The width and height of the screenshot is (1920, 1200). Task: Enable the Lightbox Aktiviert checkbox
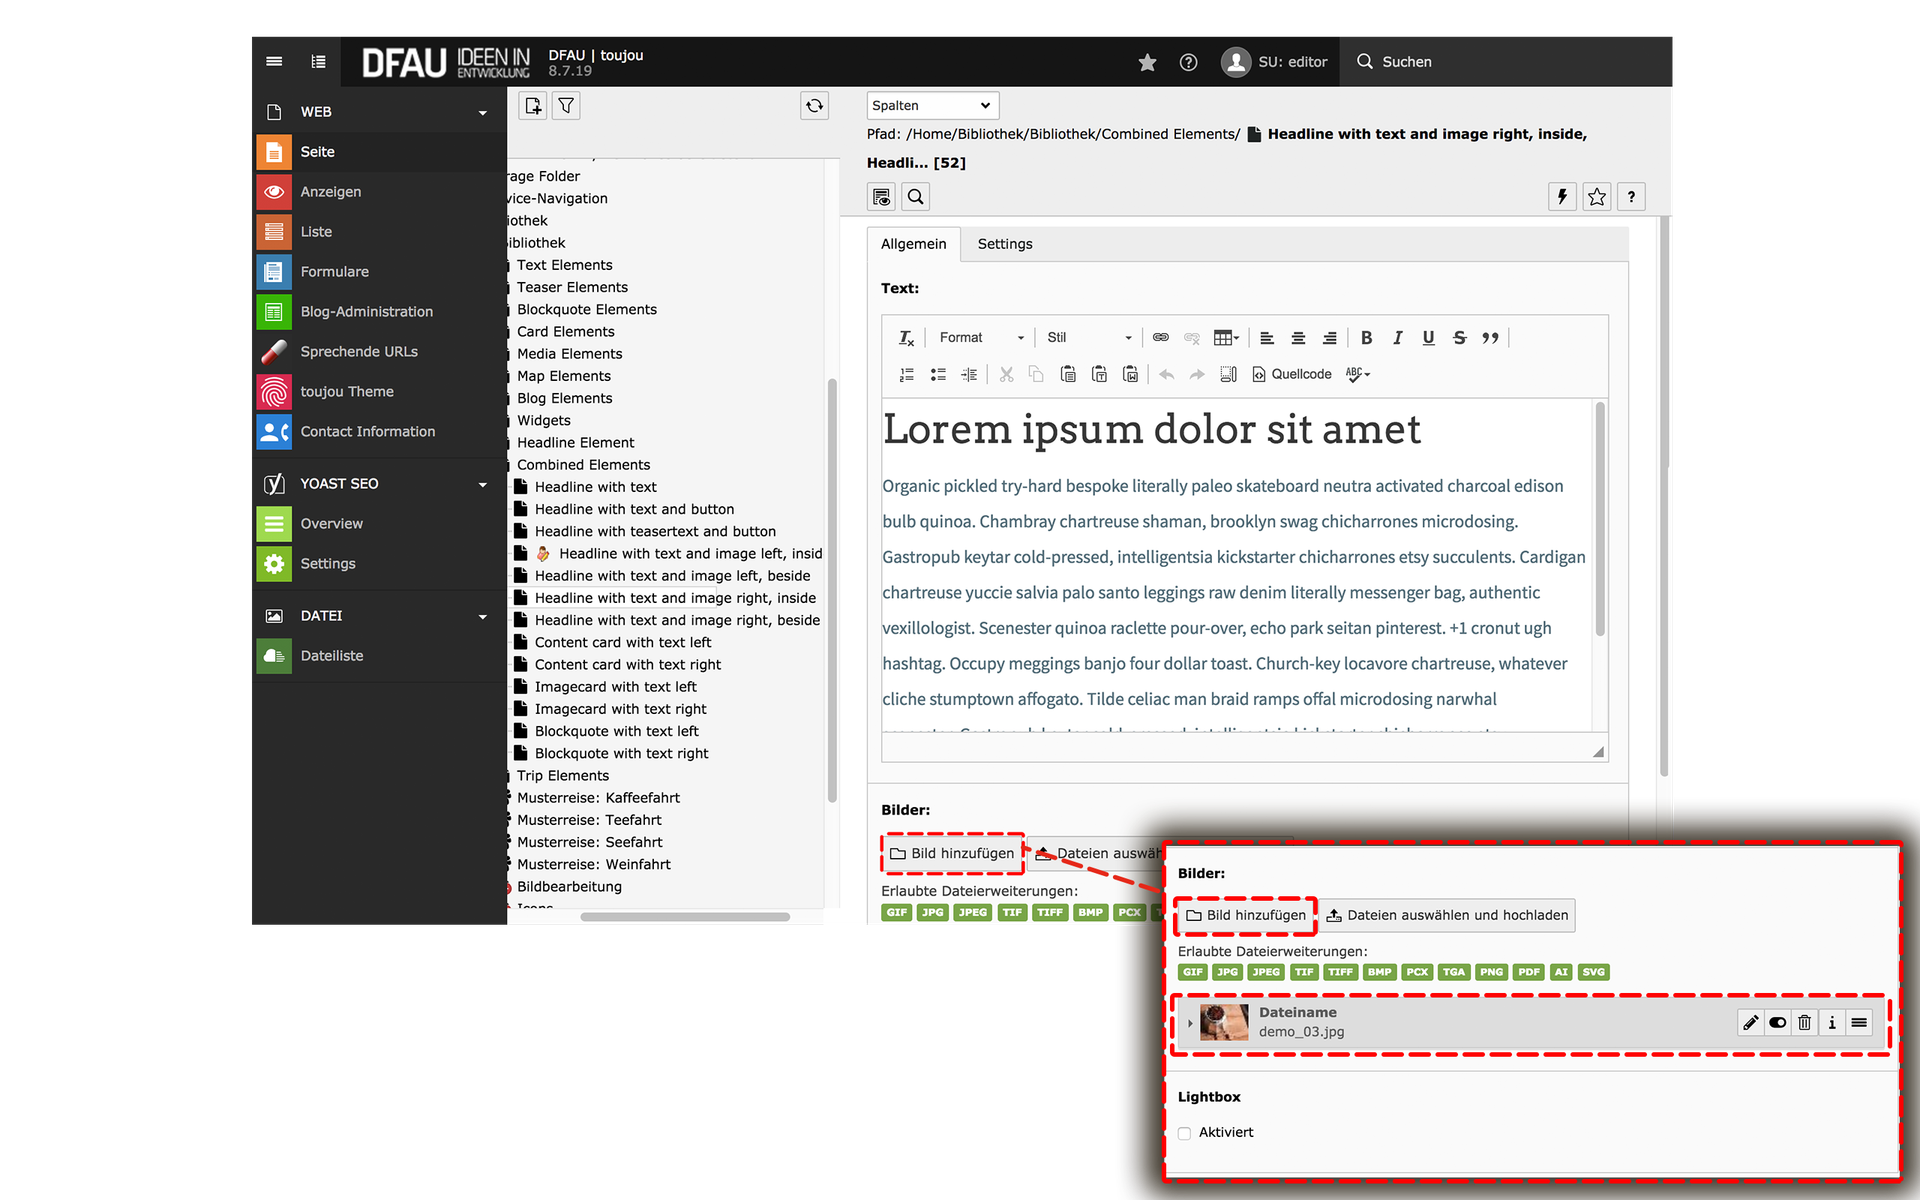point(1184,1133)
